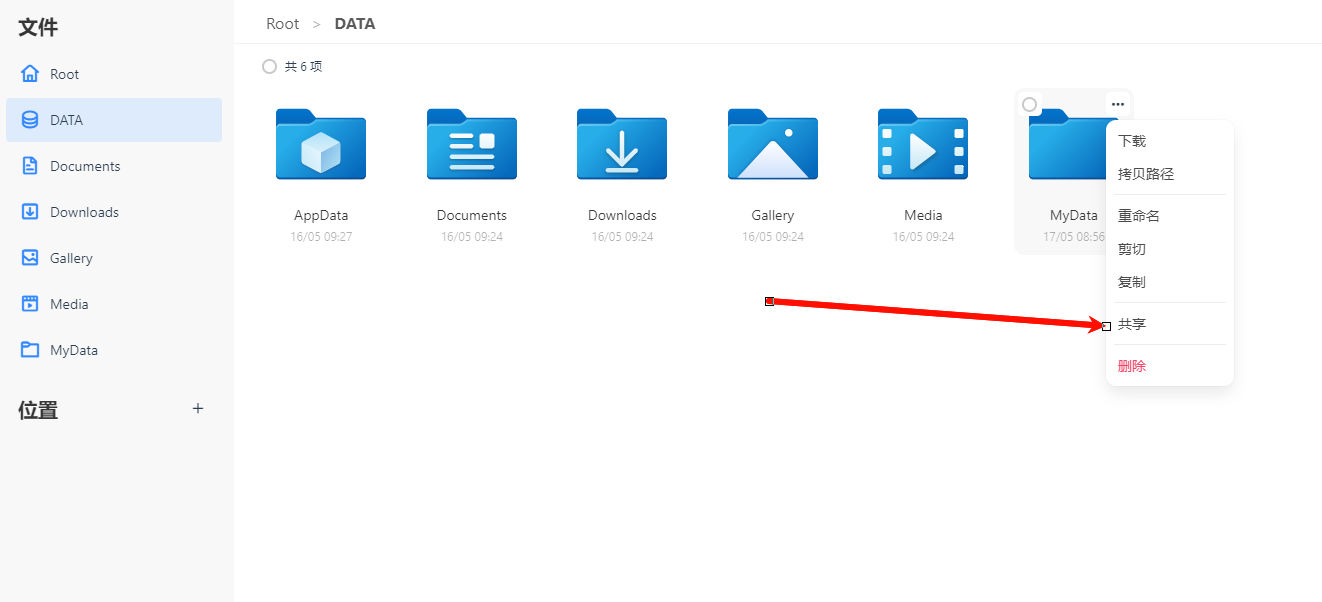Click the plus button next to 位置

(198, 408)
